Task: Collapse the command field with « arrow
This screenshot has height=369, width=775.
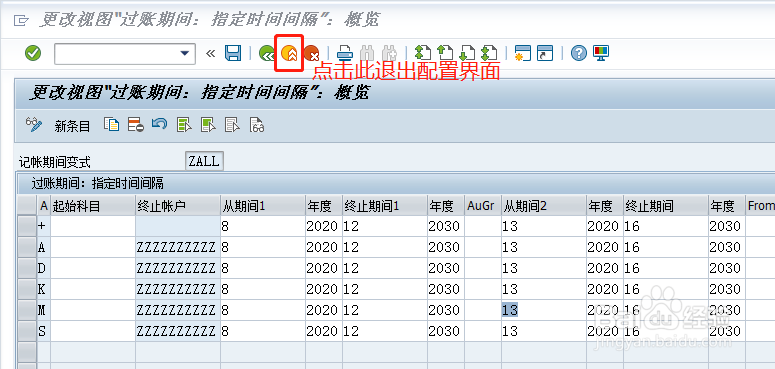Action: [211, 53]
